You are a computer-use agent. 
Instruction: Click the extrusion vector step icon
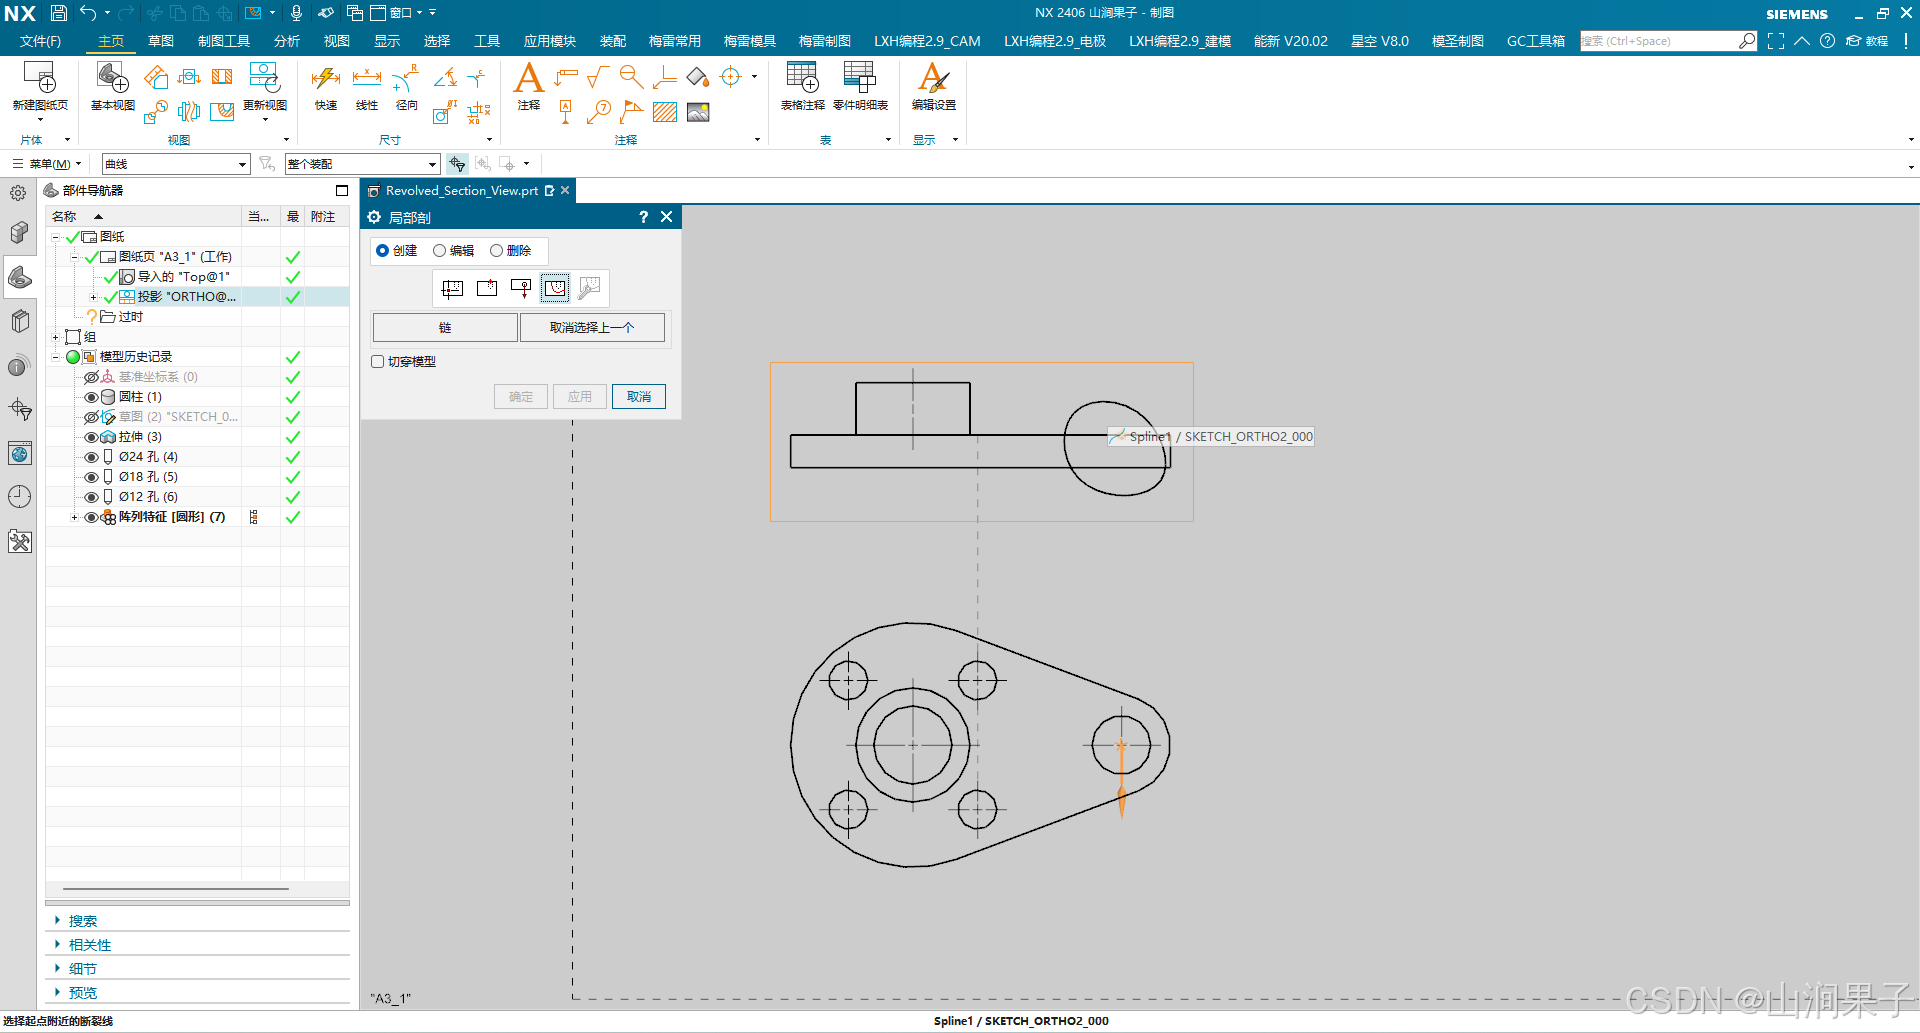(521, 288)
